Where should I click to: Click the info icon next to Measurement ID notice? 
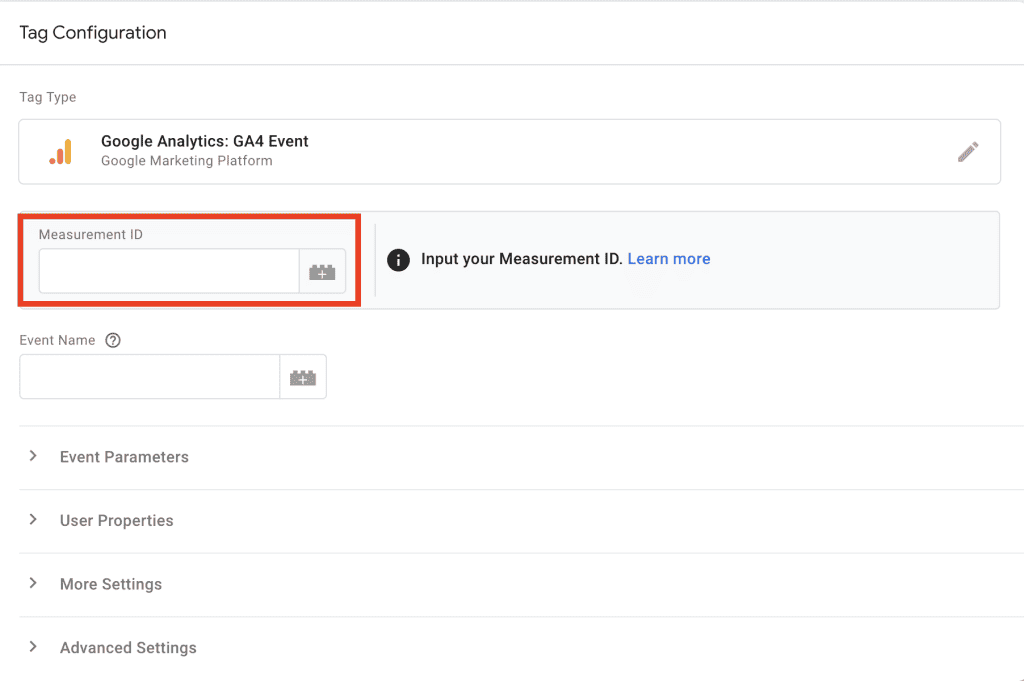[400, 259]
